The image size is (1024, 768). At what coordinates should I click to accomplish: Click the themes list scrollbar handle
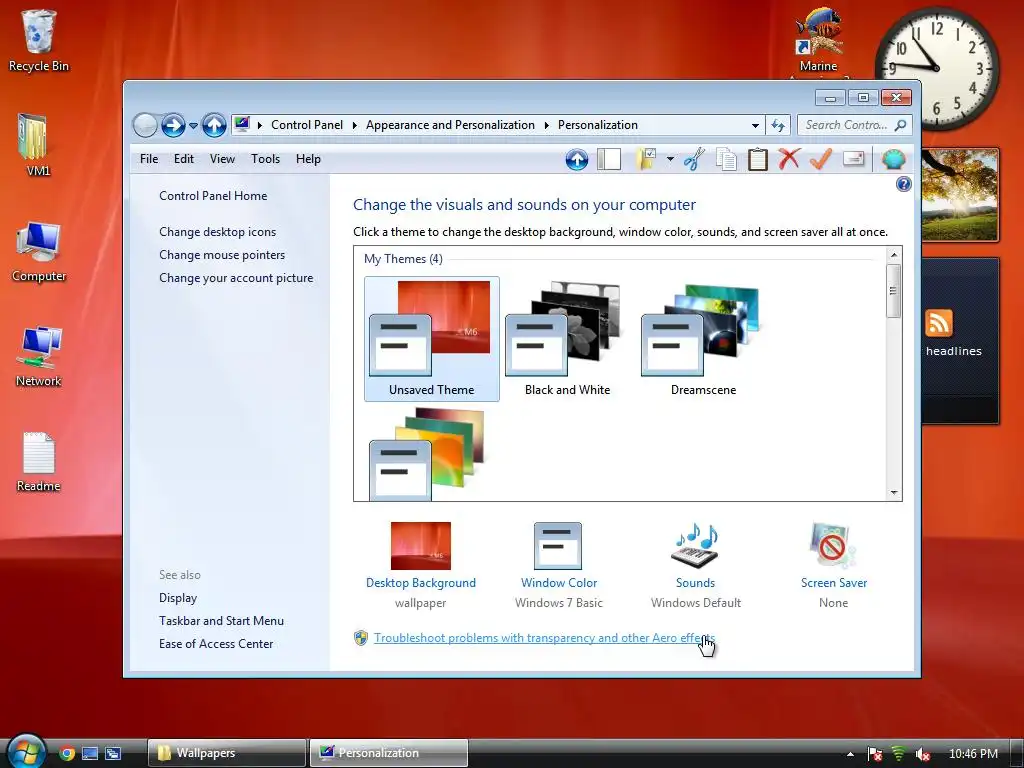(894, 291)
